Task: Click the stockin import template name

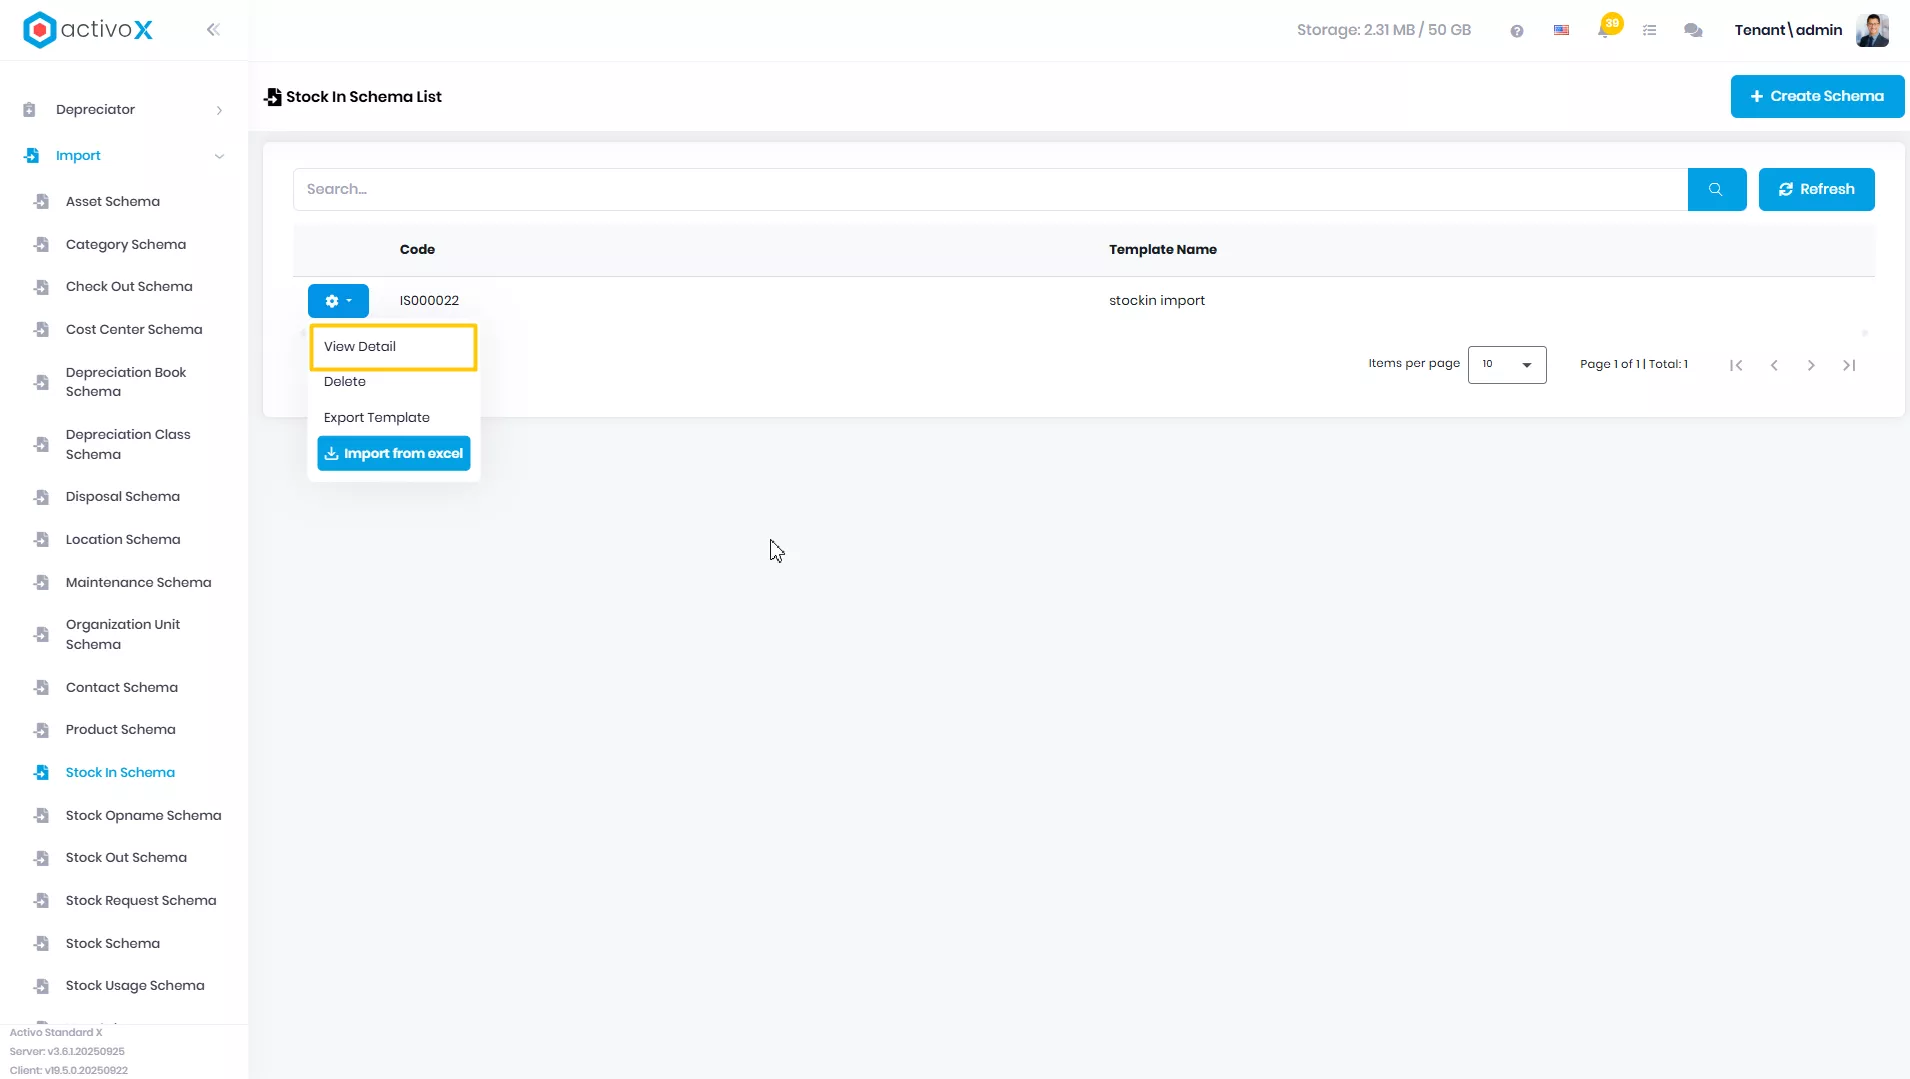Action: 1157,301
